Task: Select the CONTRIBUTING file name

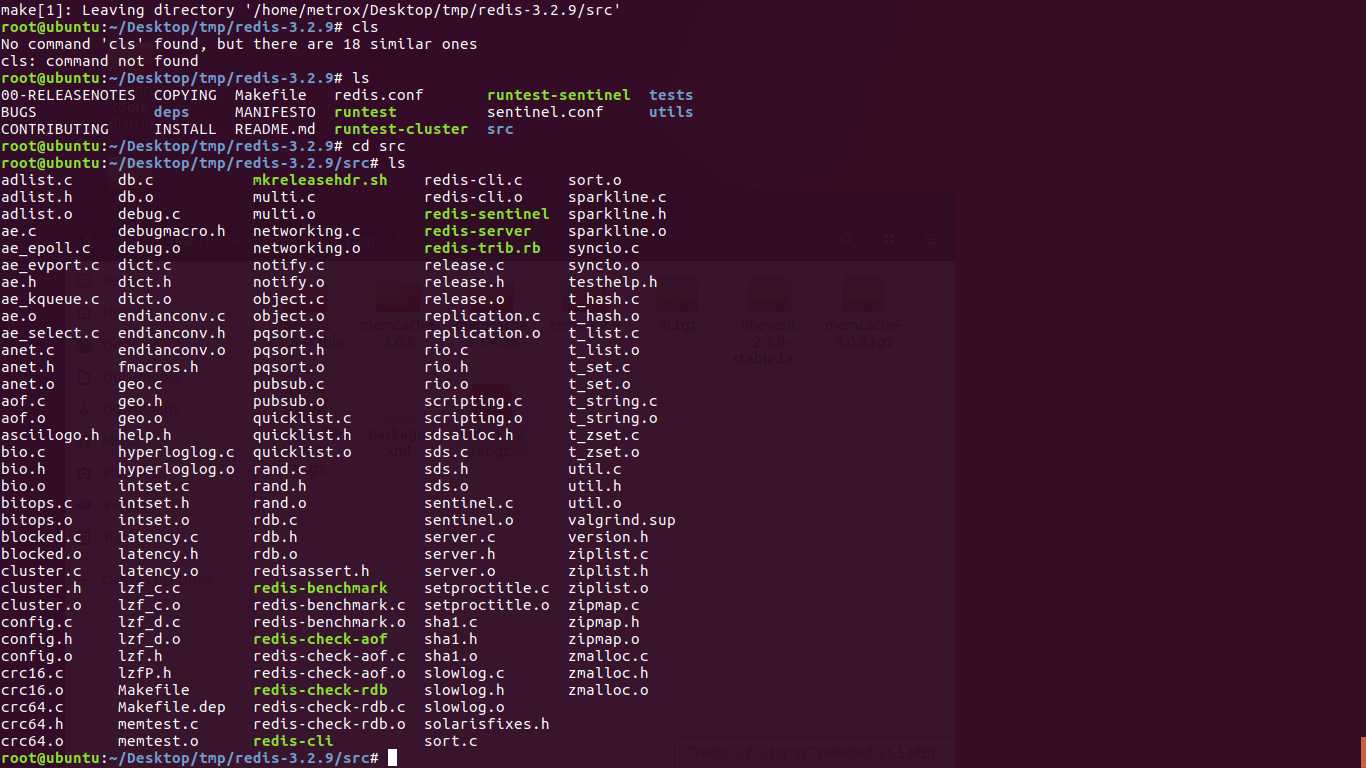Action: (x=55, y=129)
